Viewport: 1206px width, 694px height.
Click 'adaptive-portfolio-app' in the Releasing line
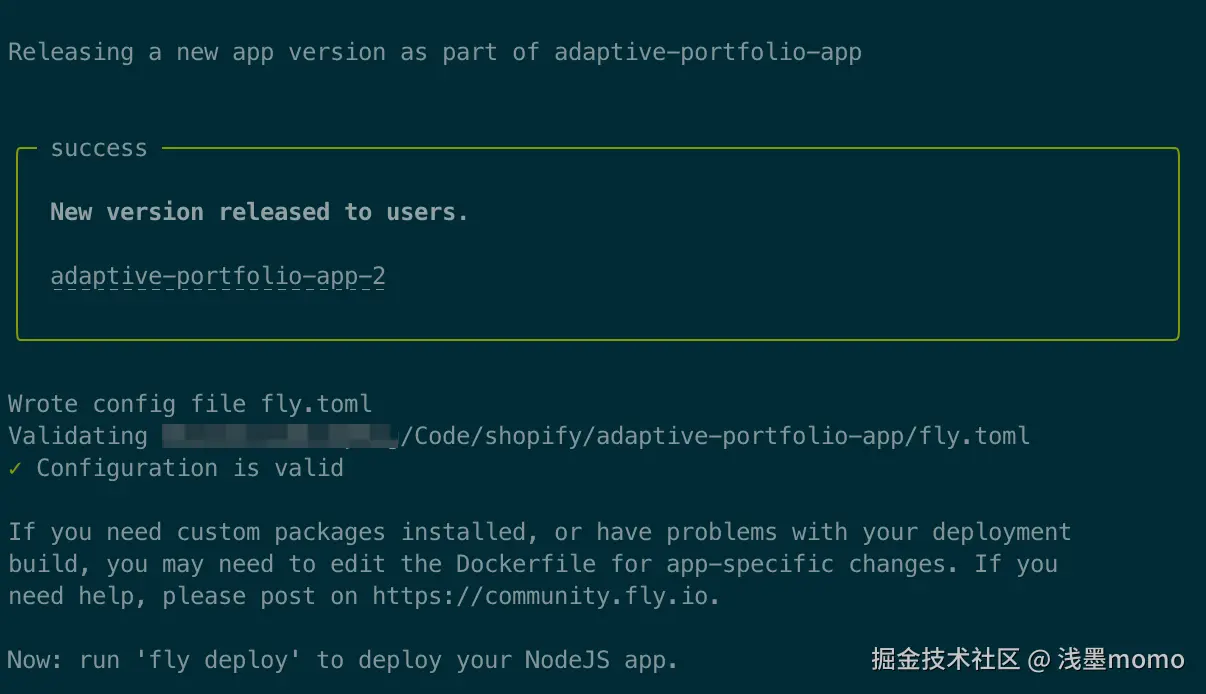pyautogui.click(x=708, y=52)
